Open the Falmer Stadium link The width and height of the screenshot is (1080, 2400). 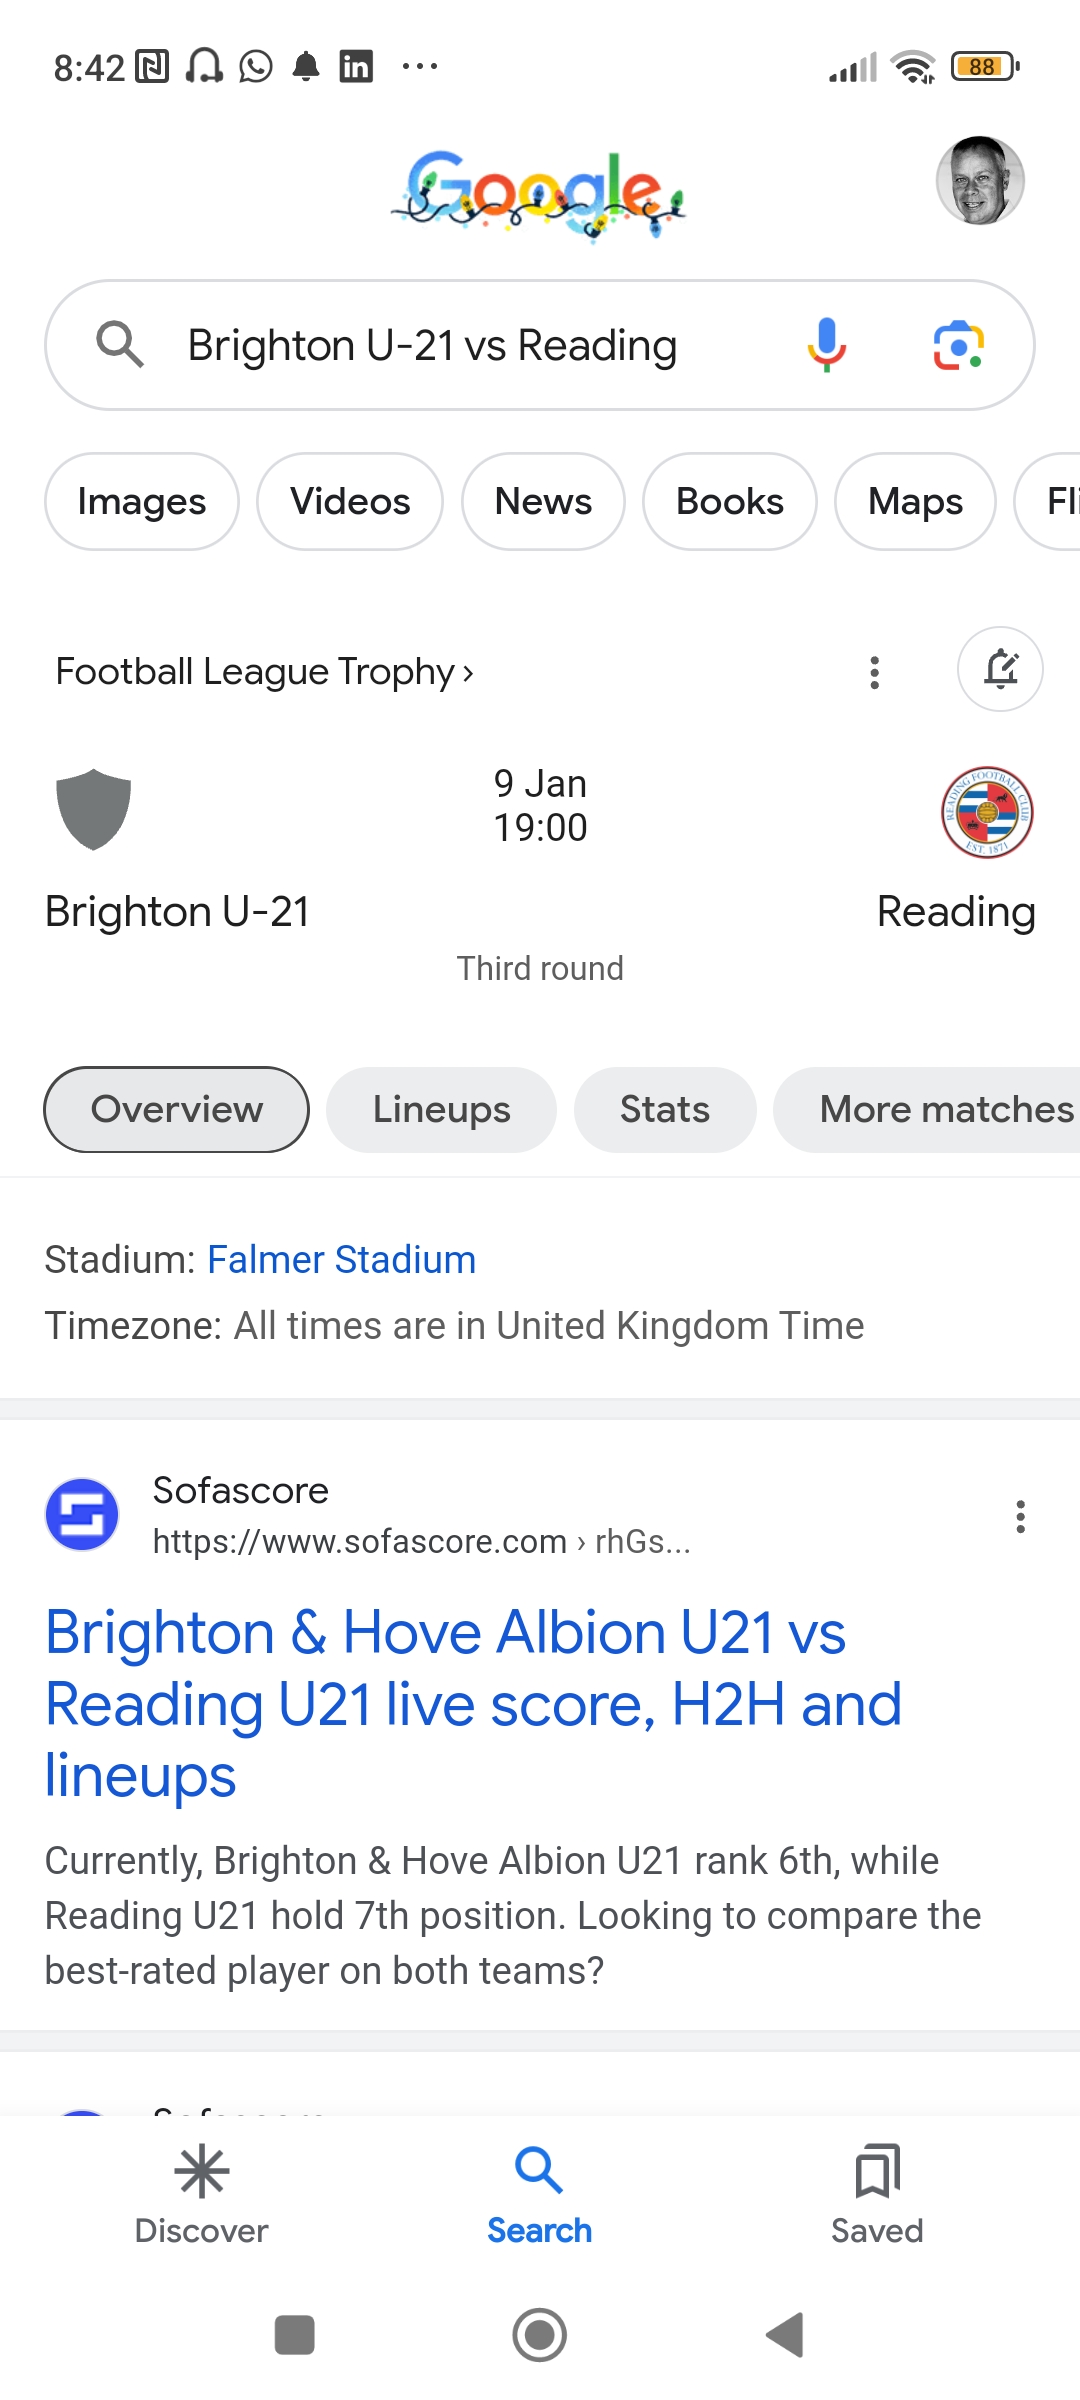(341, 1260)
